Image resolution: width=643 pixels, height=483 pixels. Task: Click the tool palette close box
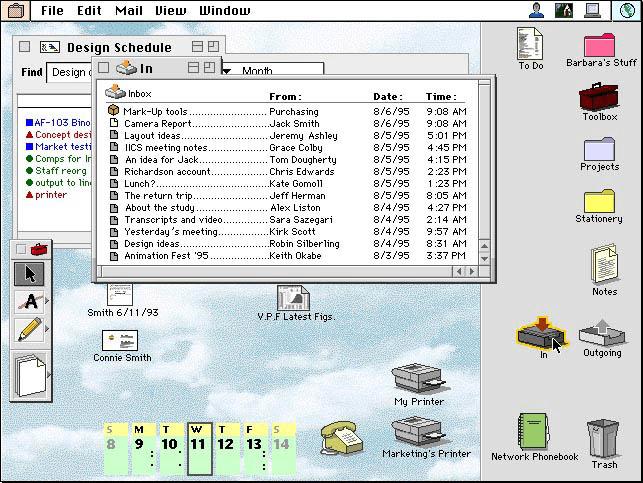[21, 249]
